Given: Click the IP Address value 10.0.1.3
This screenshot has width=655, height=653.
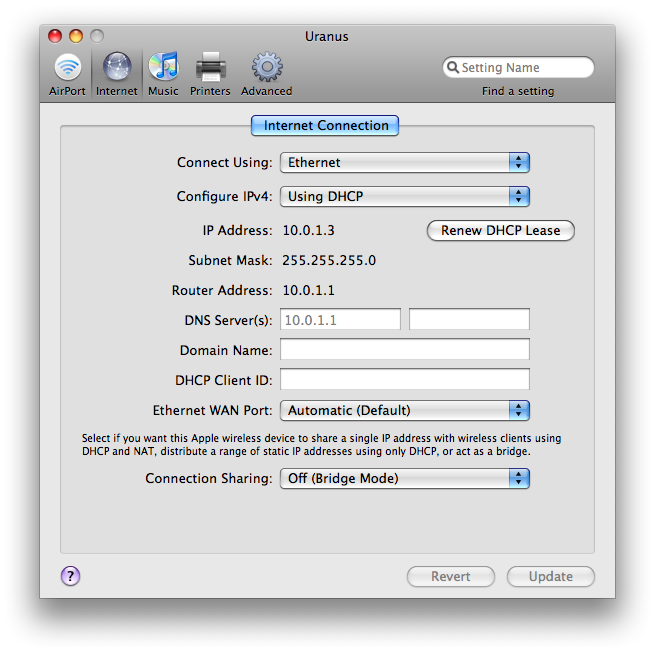Looking at the screenshot, I should (x=309, y=231).
